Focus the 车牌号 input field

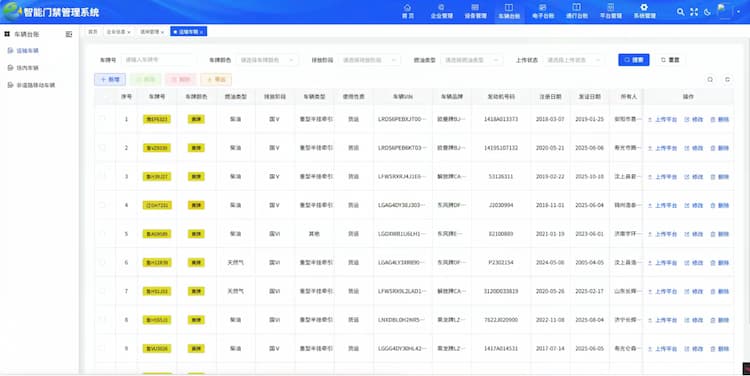pos(158,60)
